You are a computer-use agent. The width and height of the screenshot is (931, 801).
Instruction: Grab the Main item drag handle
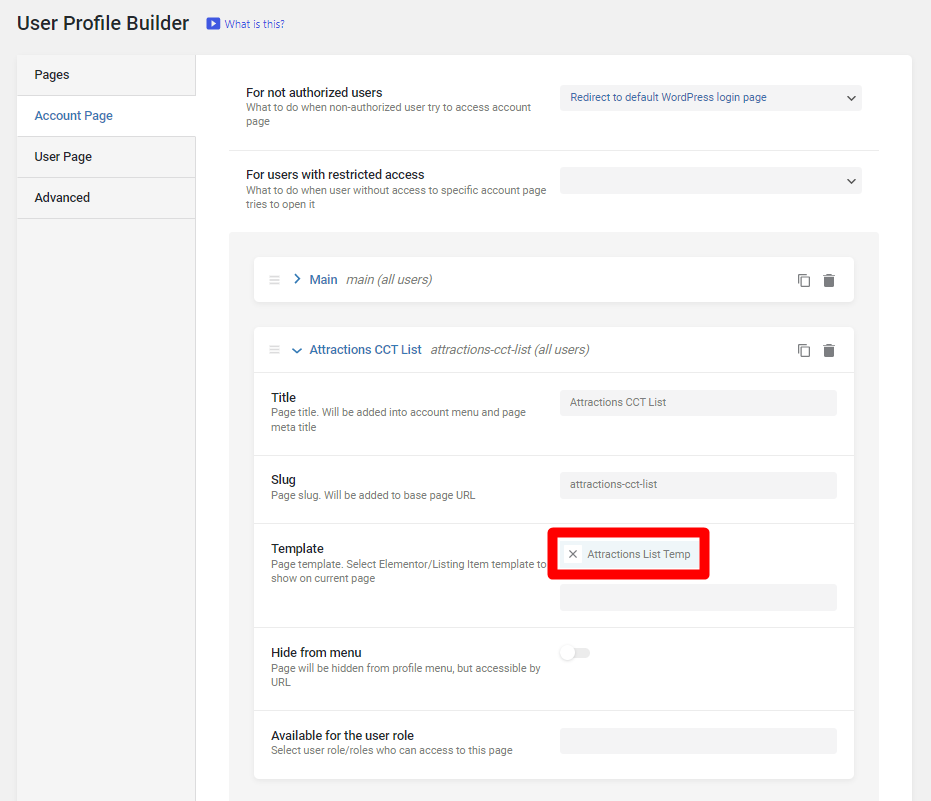tap(275, 280)
